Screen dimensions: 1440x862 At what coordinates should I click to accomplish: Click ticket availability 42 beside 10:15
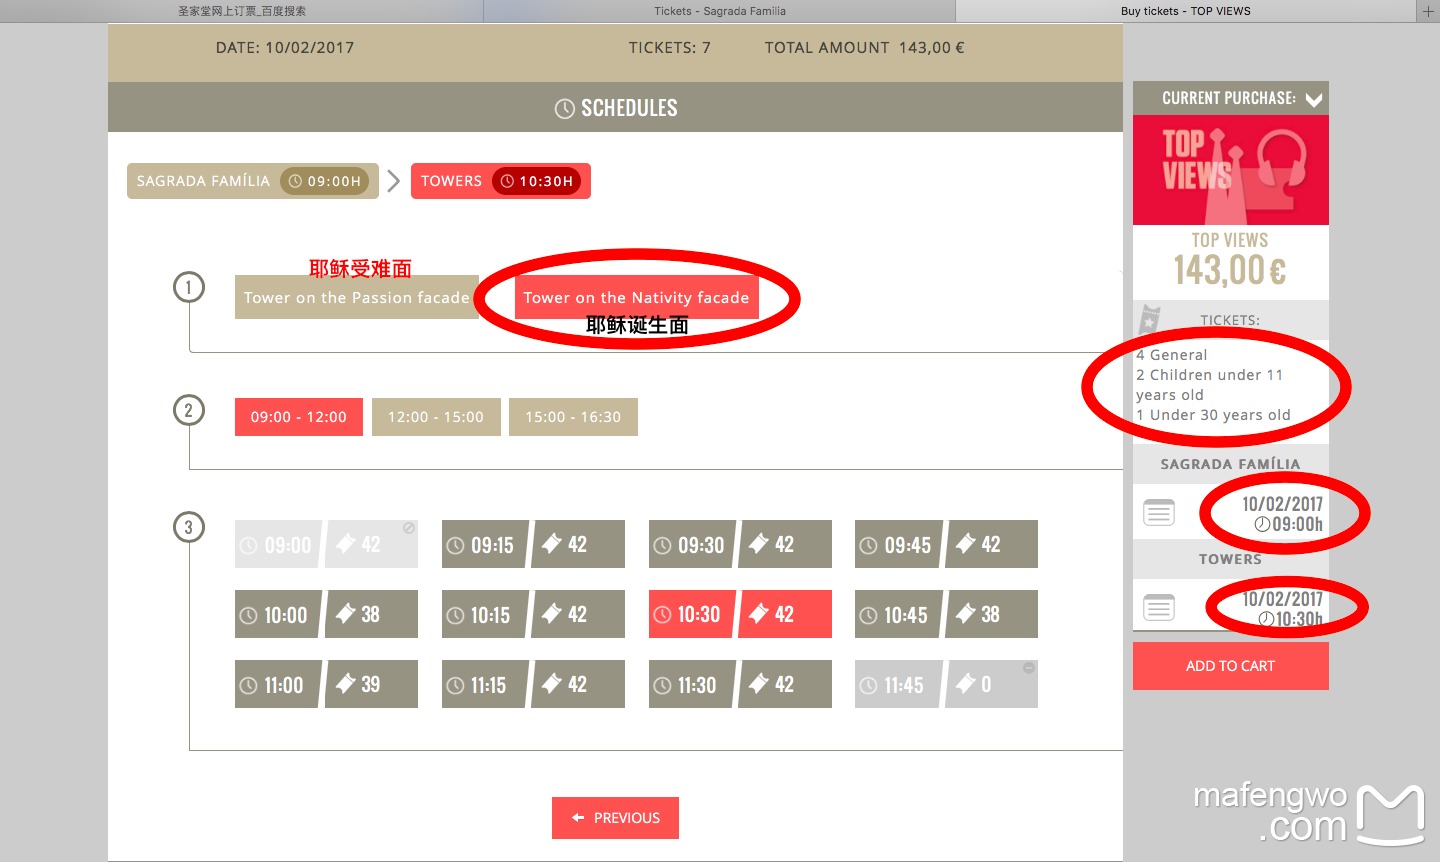pos(578,614)
